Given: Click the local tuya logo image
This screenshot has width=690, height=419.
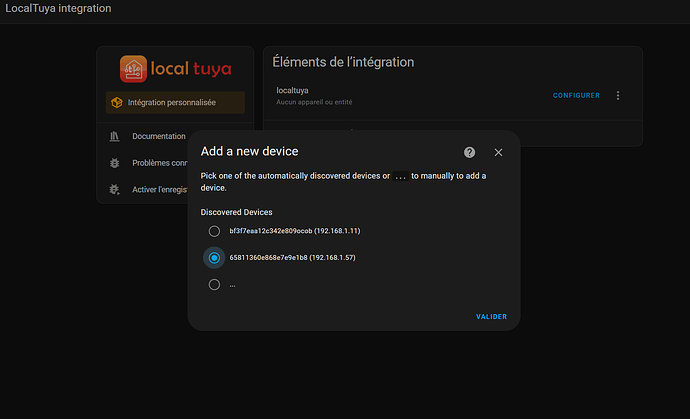Looking at the screenshot, I should (175, 69).
